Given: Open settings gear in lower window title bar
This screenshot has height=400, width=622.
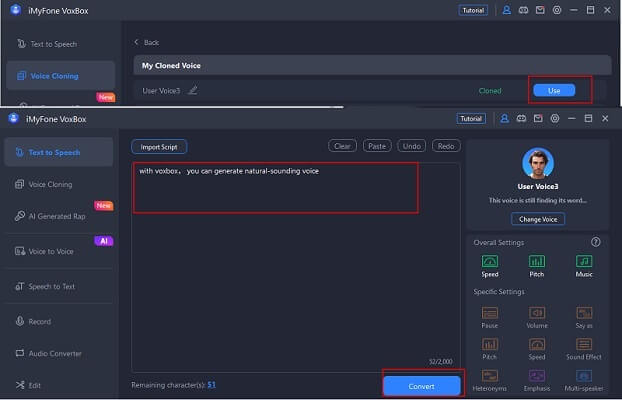Looking at the screenshot, I should [x=555, y=119].
